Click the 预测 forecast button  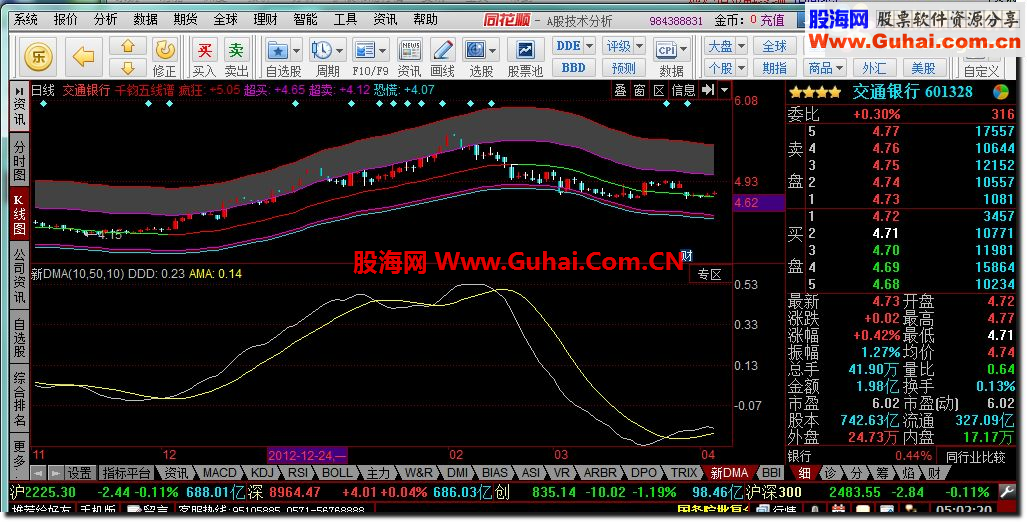624,67
